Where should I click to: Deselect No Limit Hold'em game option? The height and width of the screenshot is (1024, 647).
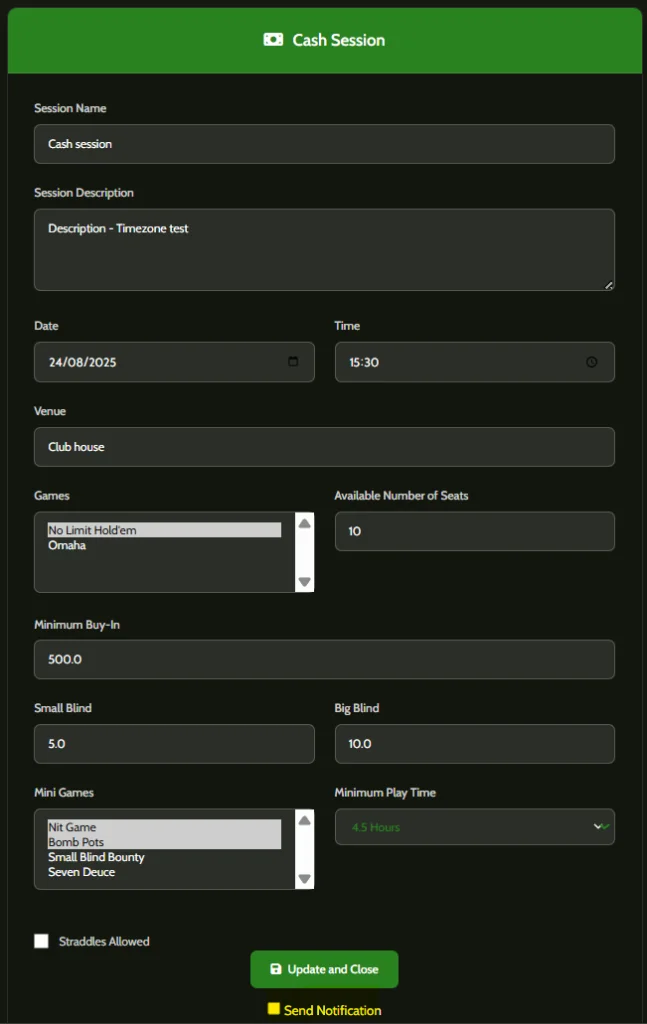[92, 530]
